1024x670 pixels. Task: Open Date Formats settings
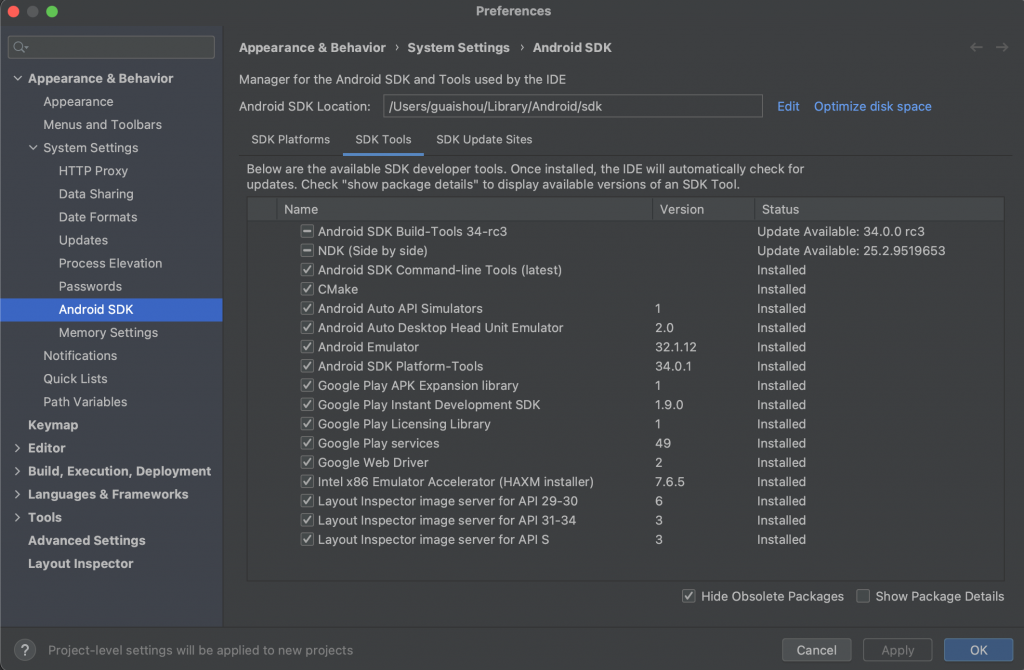98,217
